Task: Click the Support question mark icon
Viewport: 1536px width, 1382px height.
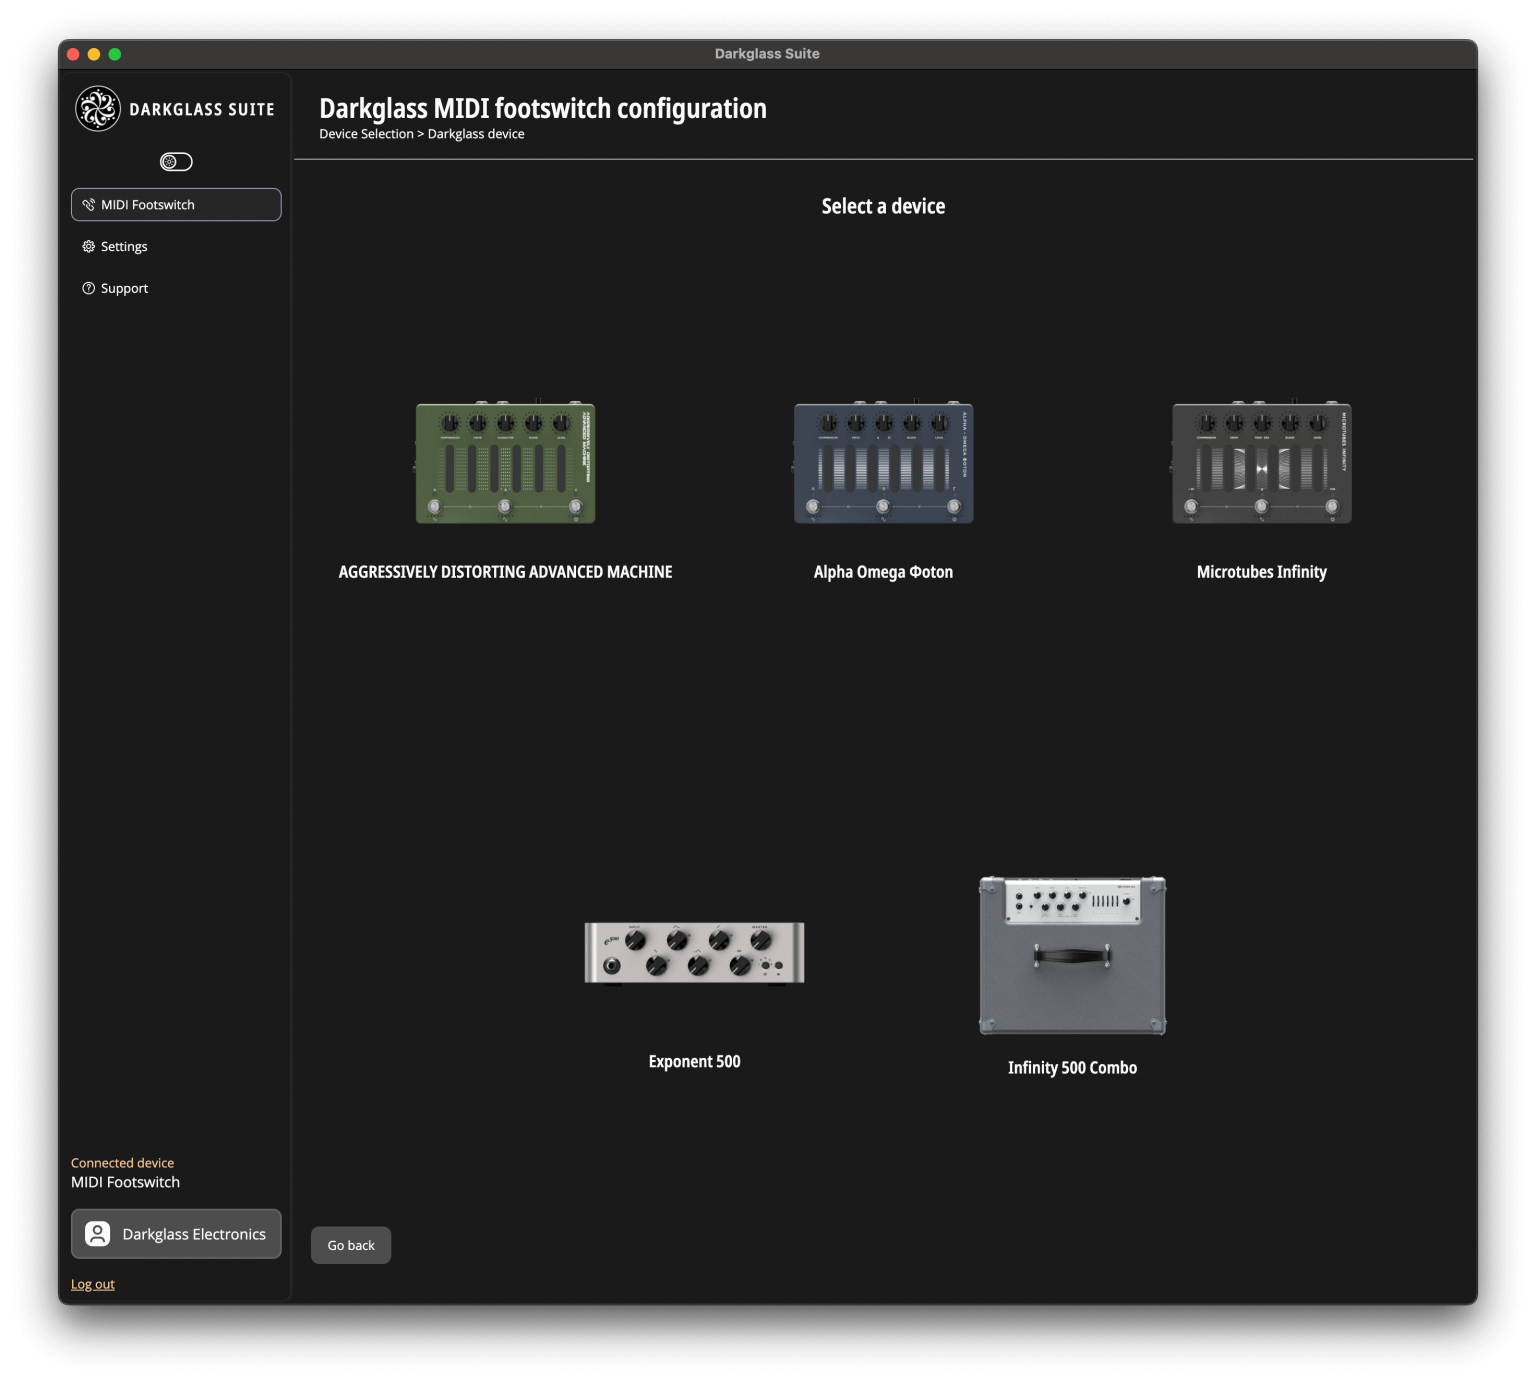Action: tap(89, 289)
